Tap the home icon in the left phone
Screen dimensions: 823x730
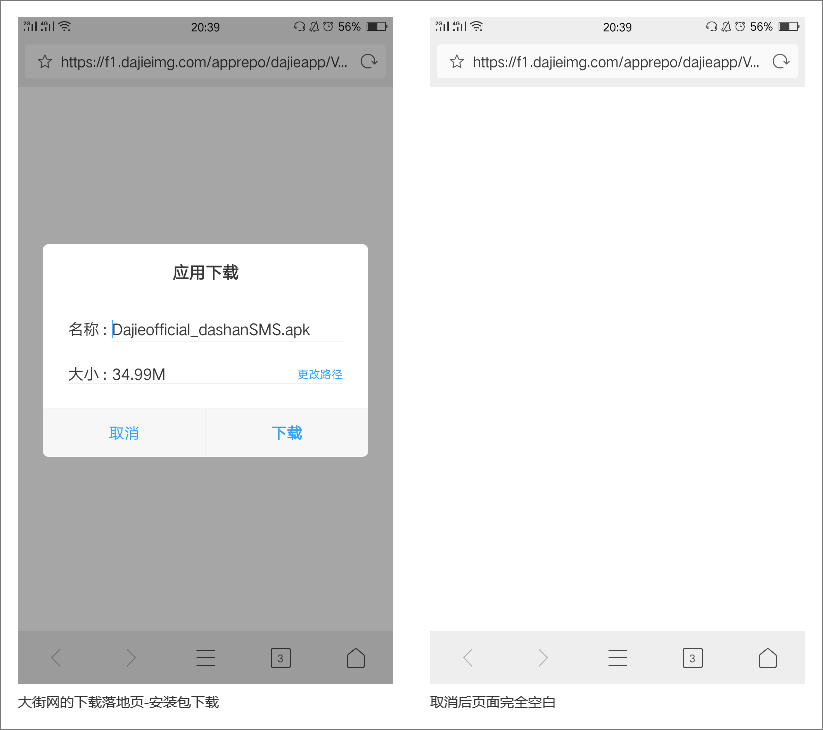[356, 657]
